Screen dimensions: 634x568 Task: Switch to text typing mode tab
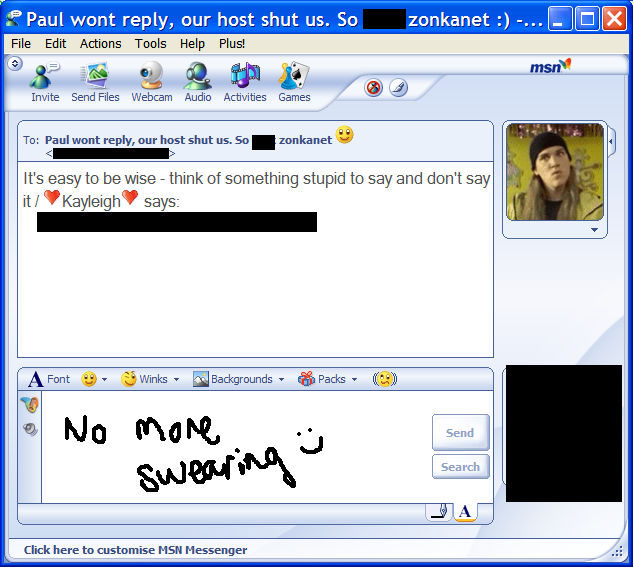pos(465,512)
